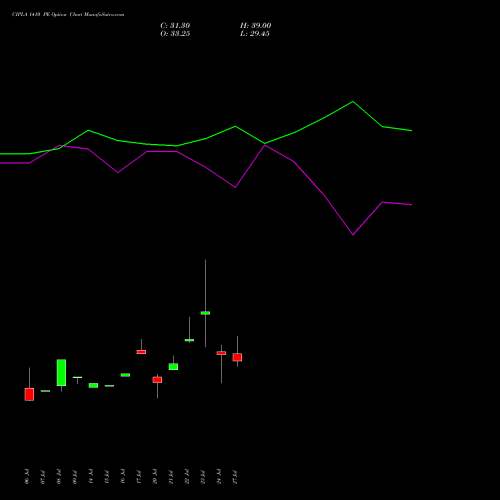Select the long-wick candle for 23 Jul
Image resolution: width=500 pixels, height=500 pixels.
pos(205,313)
